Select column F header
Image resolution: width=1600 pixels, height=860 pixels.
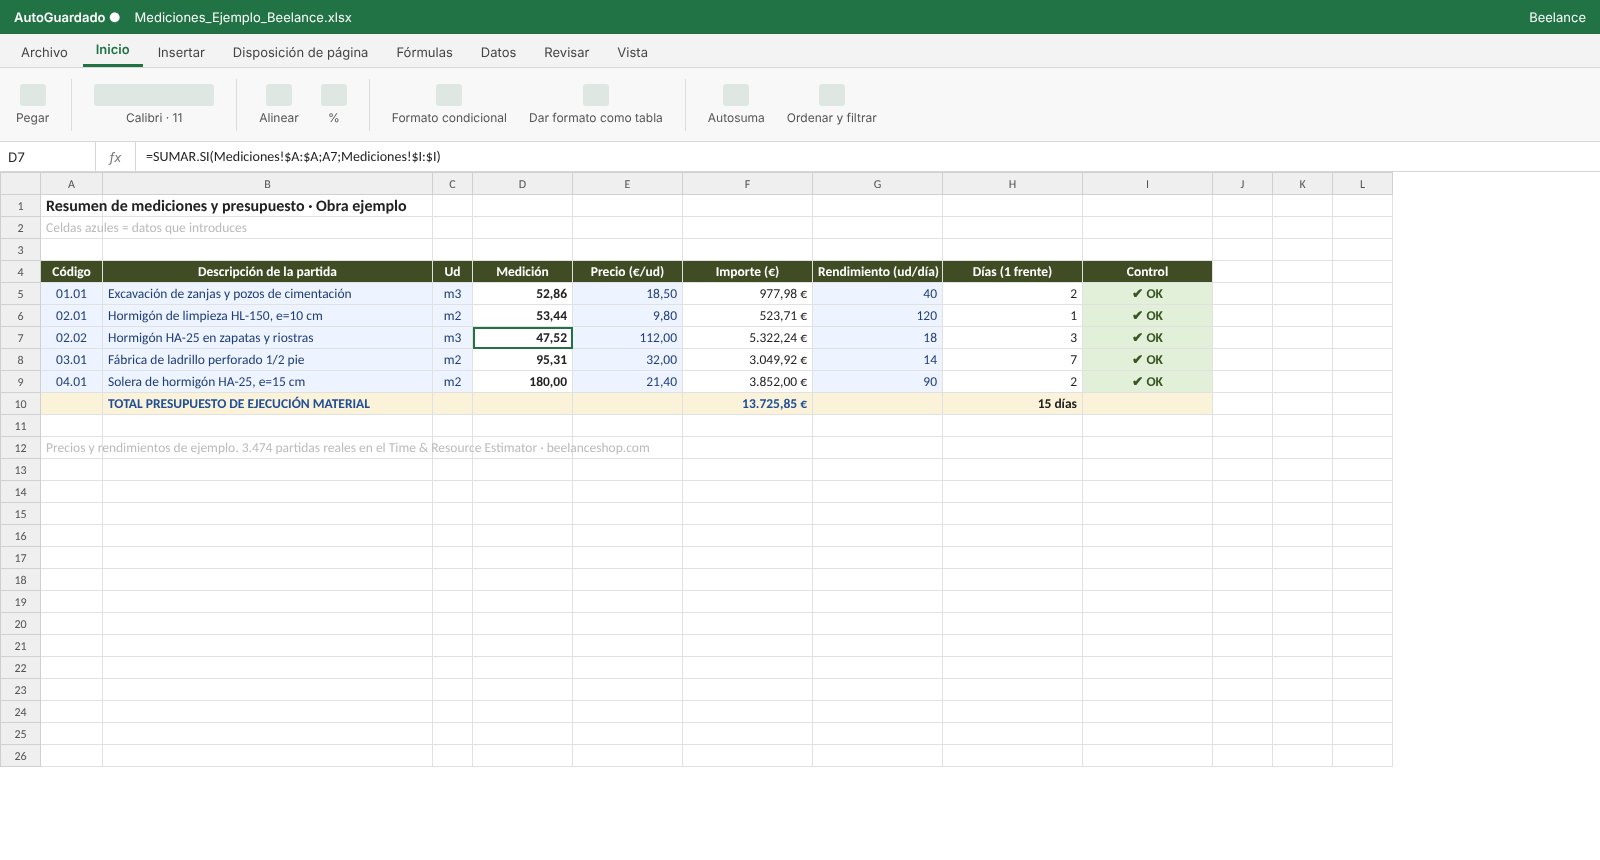tap(747, 184)
